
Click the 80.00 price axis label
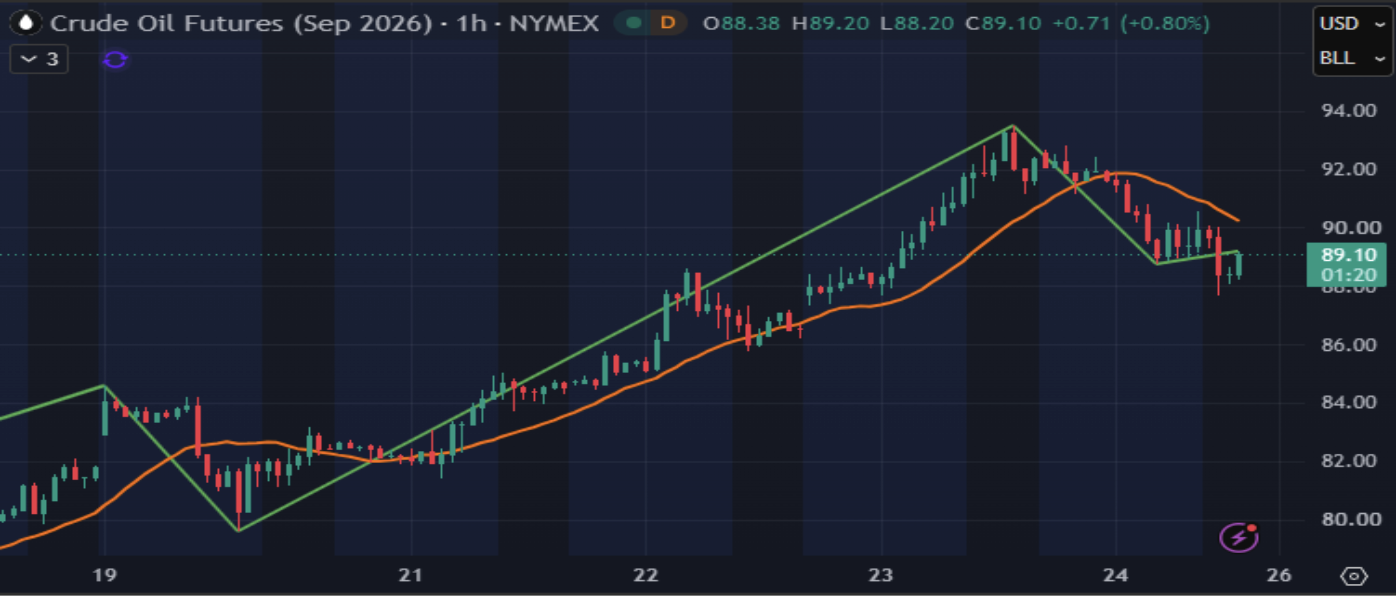[x=1349, y=519]
